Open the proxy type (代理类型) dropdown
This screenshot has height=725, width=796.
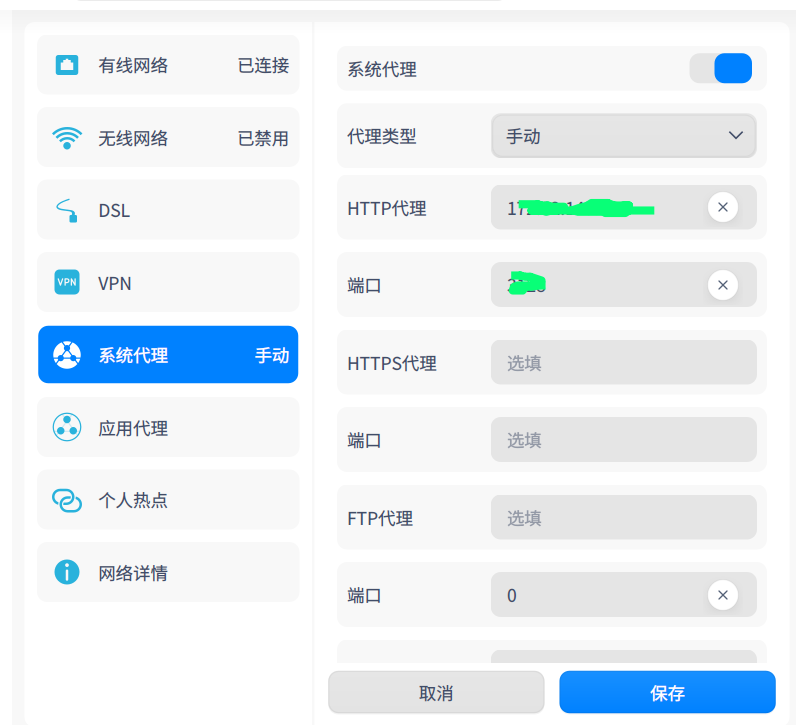pyautogui.click(x=623, y=136)
